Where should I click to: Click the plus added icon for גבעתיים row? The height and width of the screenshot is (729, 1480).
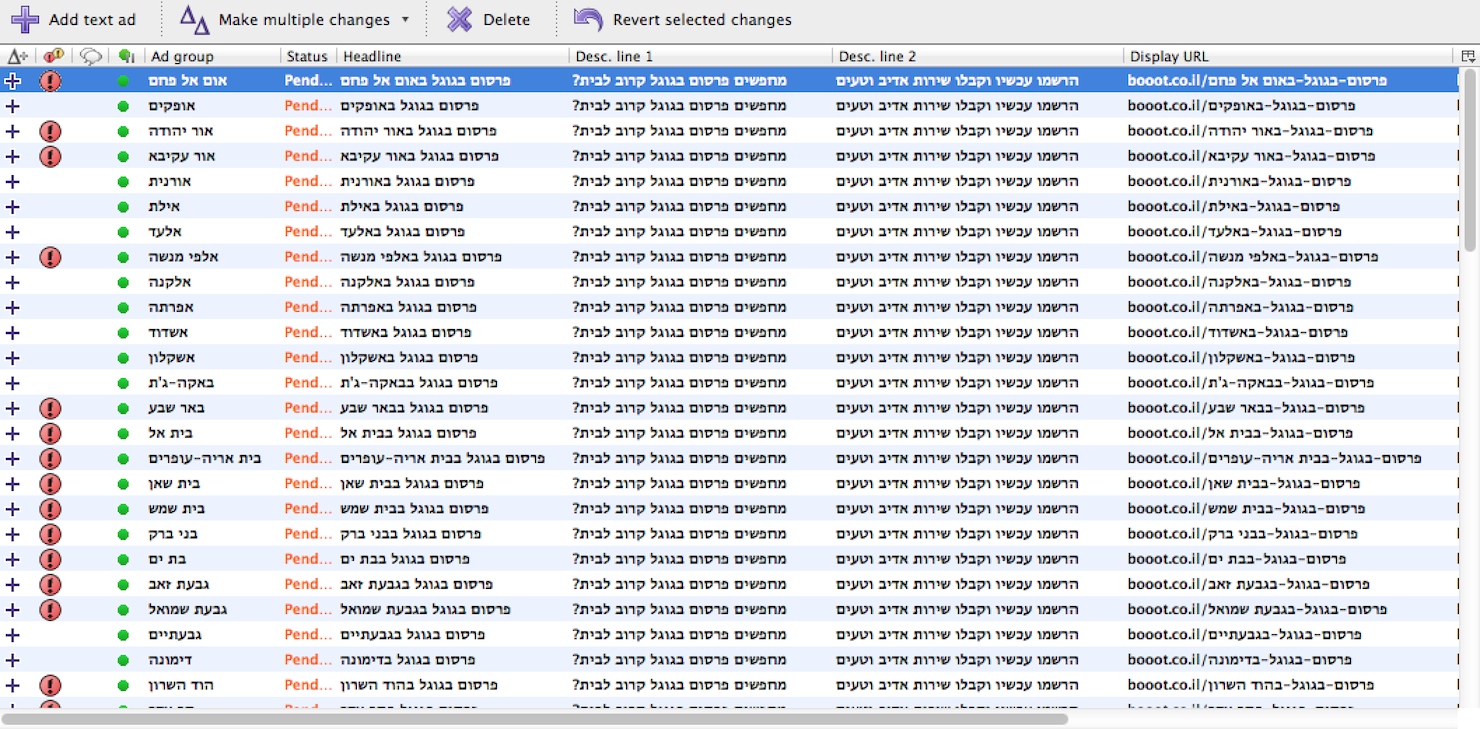(x=13, y=635)
